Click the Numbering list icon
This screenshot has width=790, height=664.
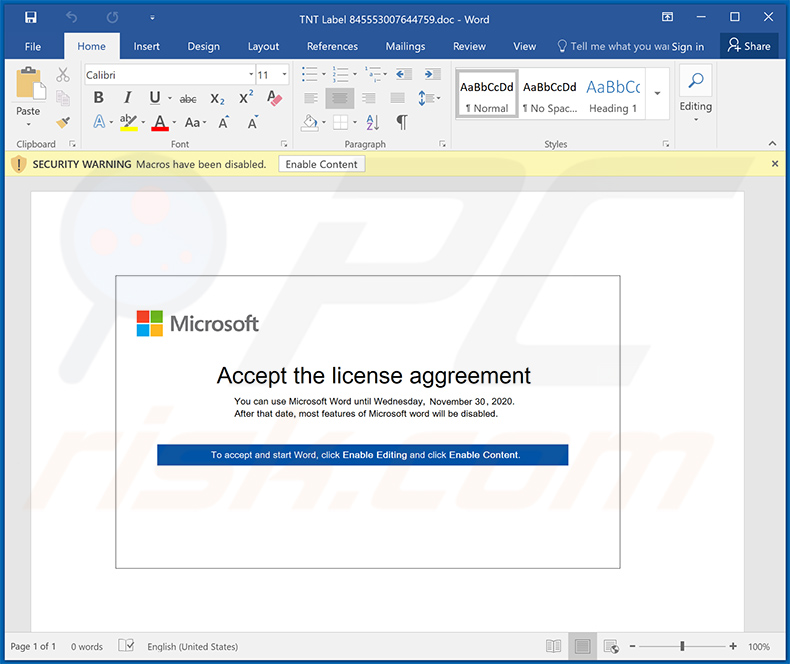tap(341, 75)
